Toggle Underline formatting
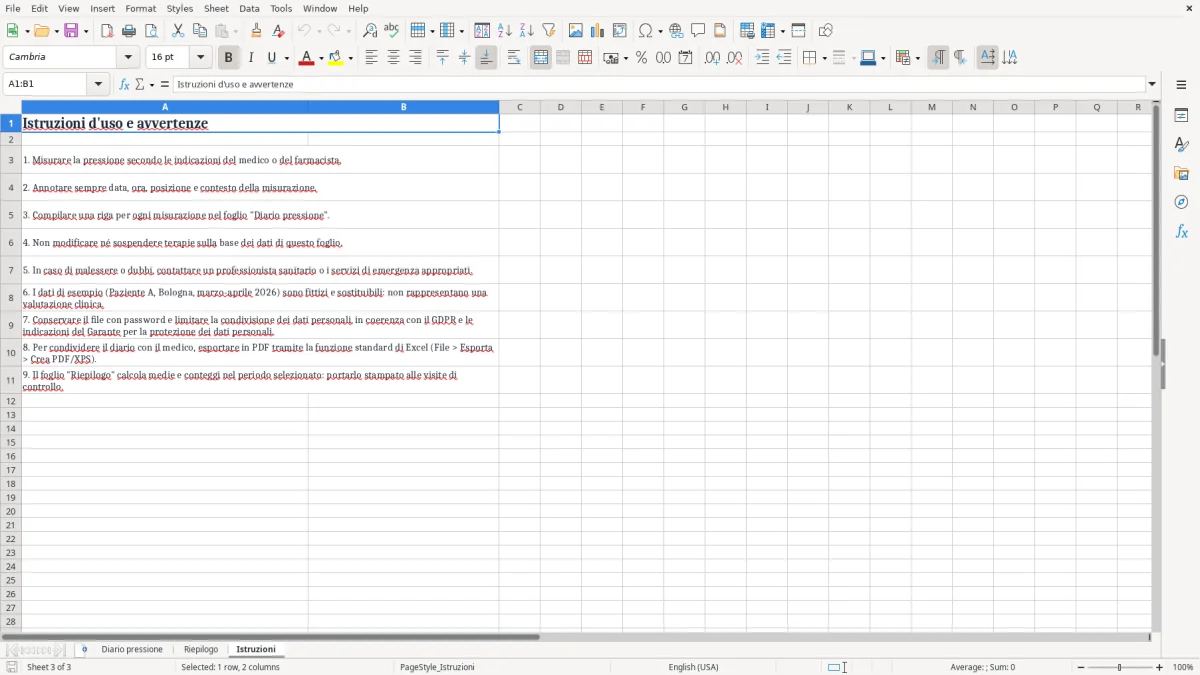Screen dimensions: 1200x675 coord(271,58)
